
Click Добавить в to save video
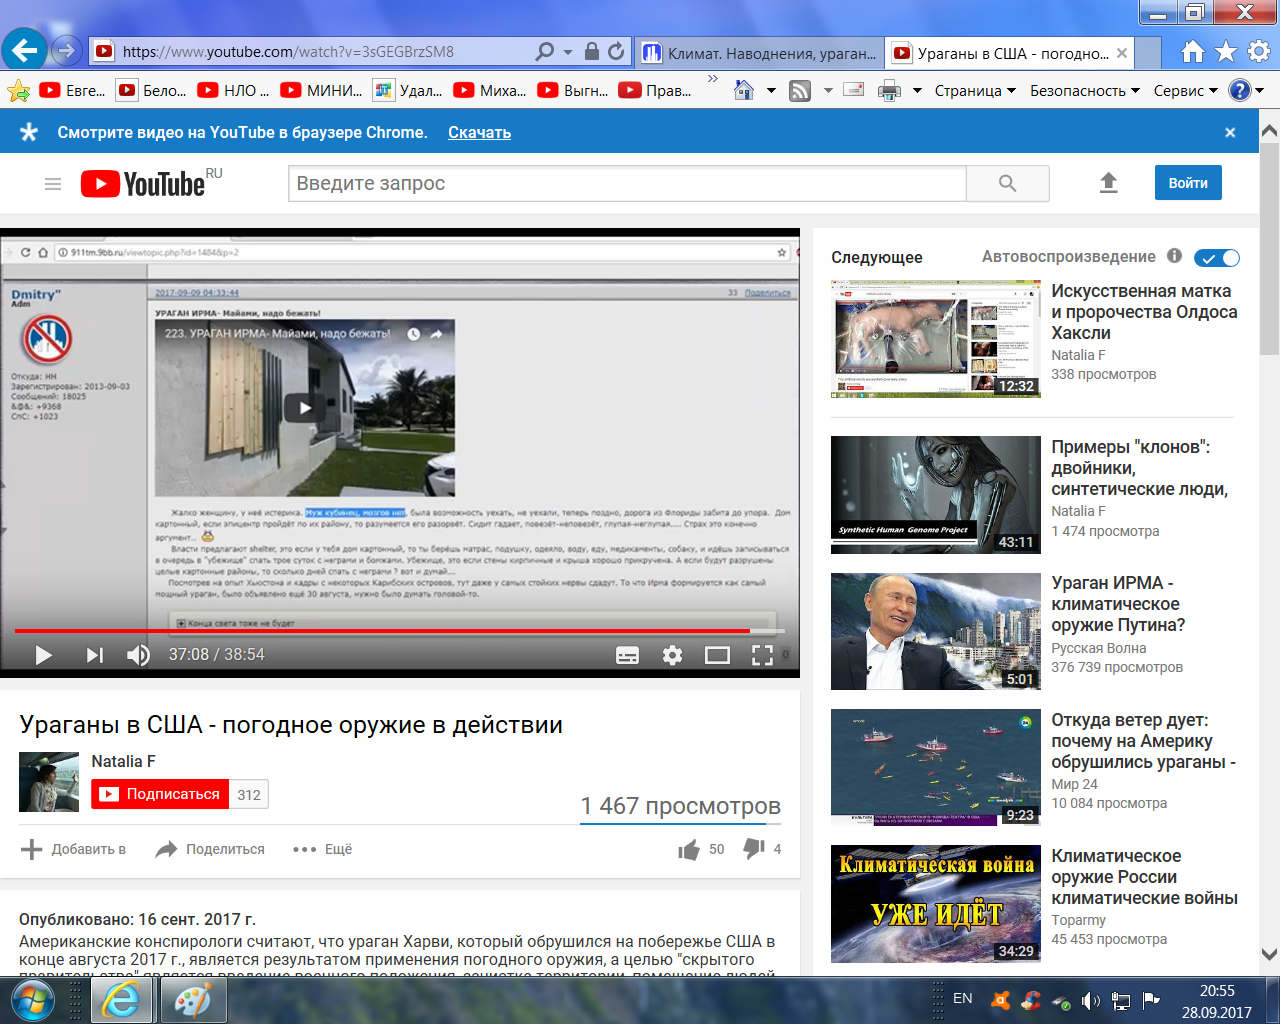(x=73, y=849)
